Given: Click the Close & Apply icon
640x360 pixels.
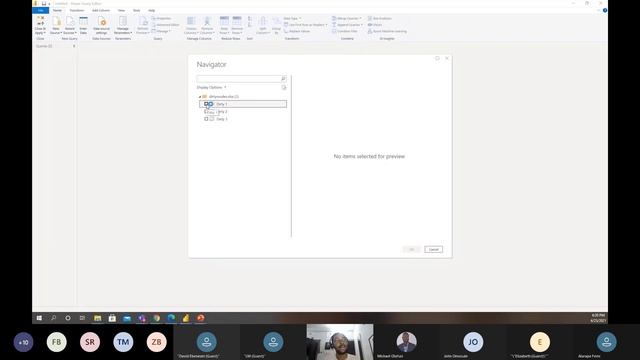Looking at the screenshot, I should pyautogui.click(x=40, y=21).
